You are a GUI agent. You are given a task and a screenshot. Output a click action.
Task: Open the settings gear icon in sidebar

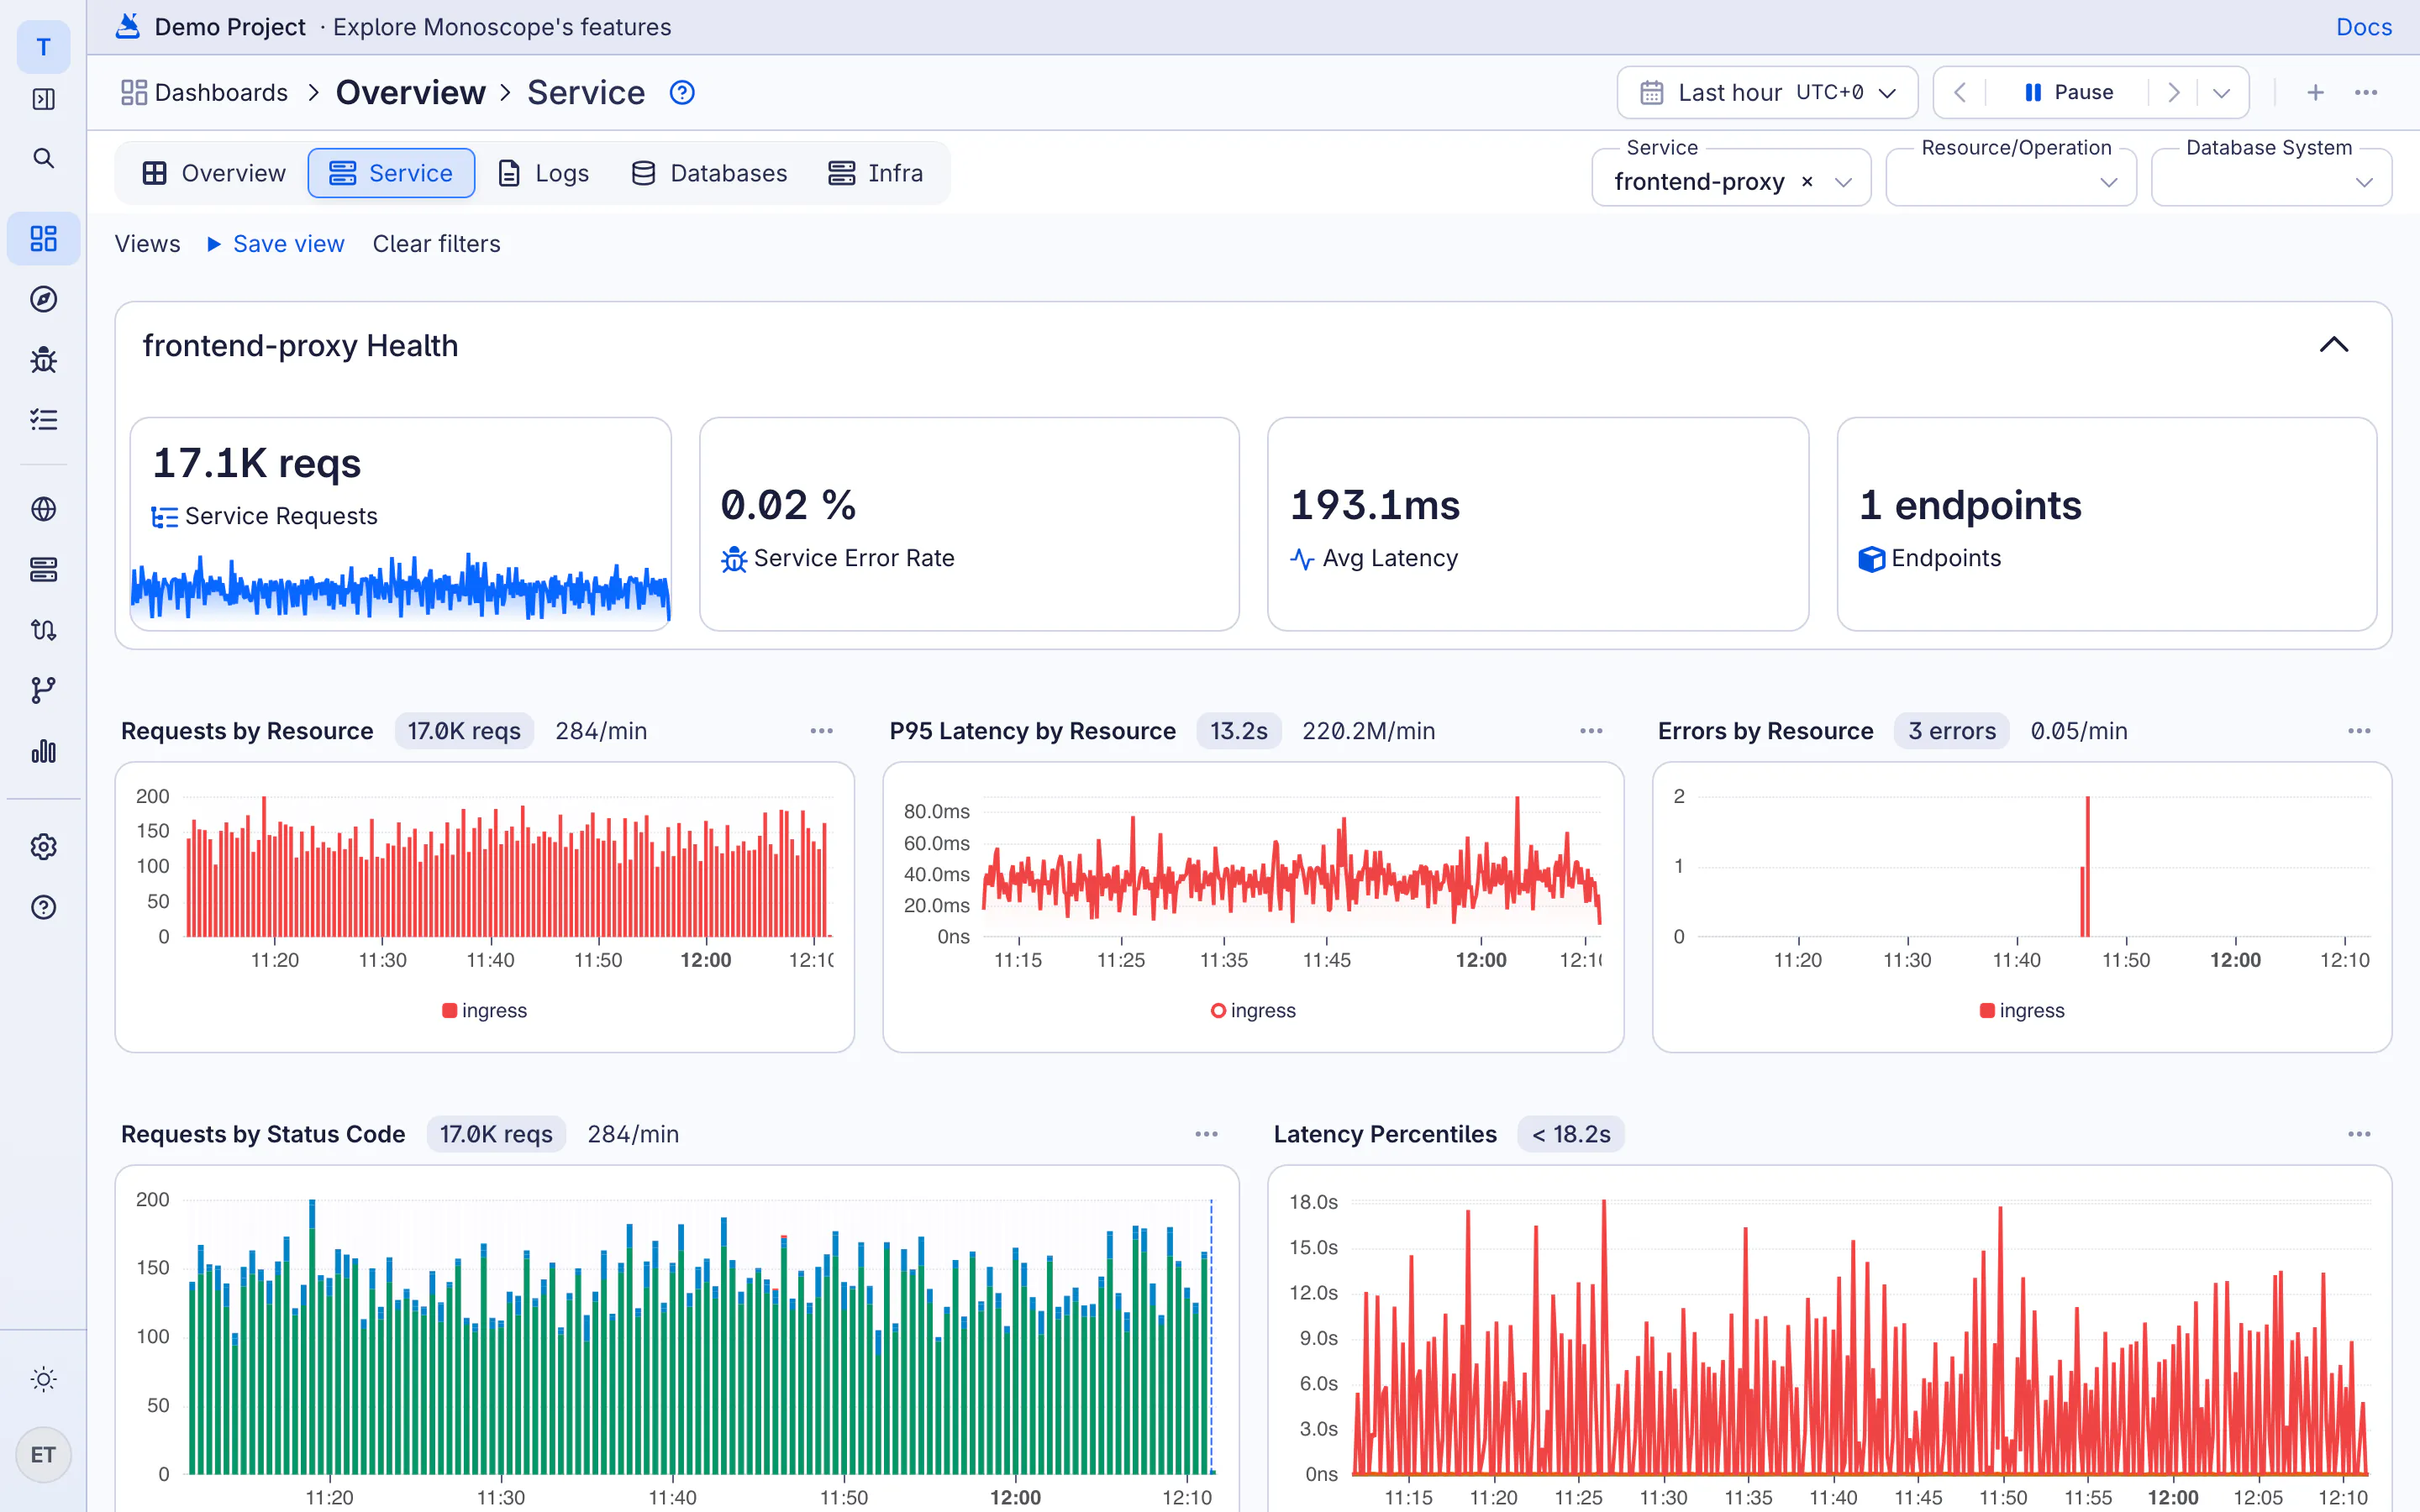click(x=43, y=847)
